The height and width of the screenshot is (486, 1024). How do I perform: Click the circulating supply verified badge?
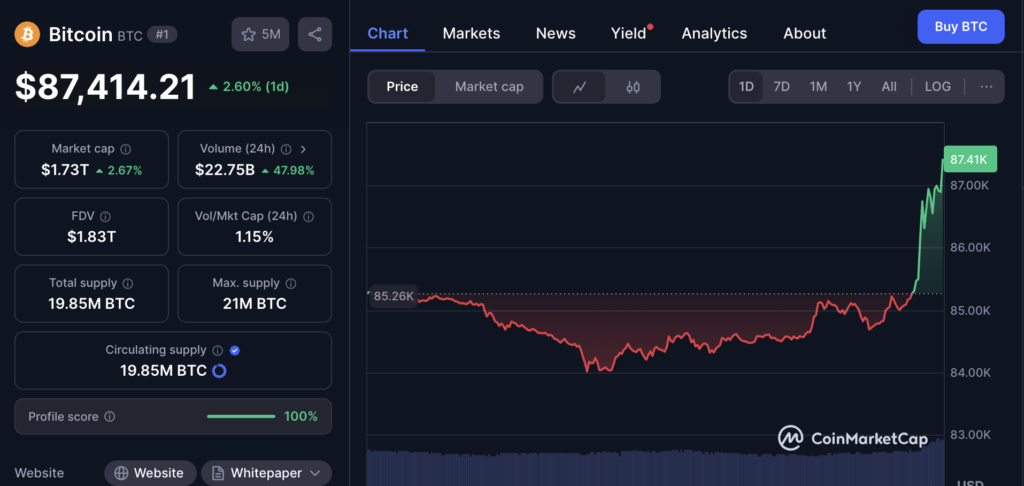(x=234, y=351)
